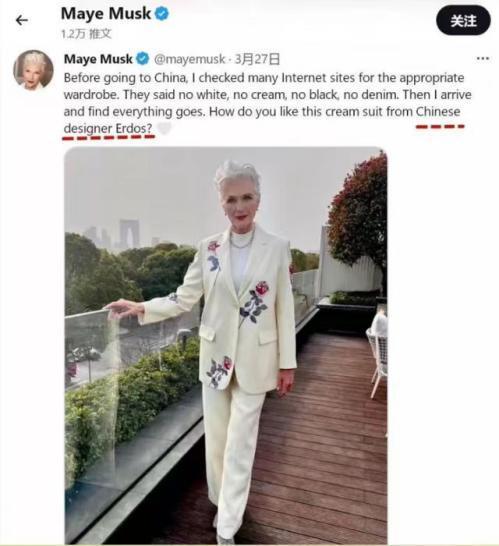Click verified badge next to tweet author

[x=142, y=59]
